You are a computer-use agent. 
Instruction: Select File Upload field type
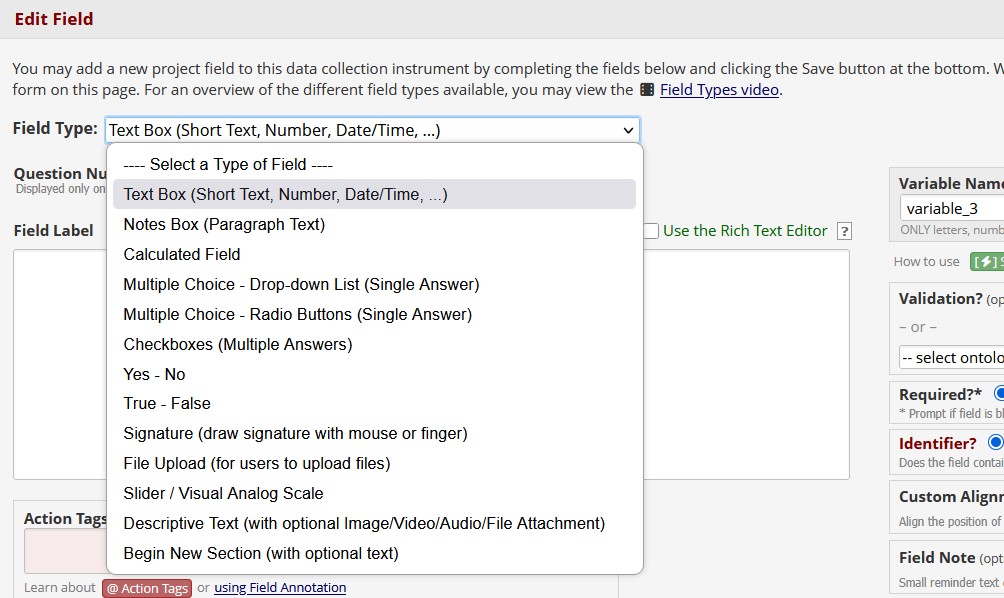coord(257,463)
